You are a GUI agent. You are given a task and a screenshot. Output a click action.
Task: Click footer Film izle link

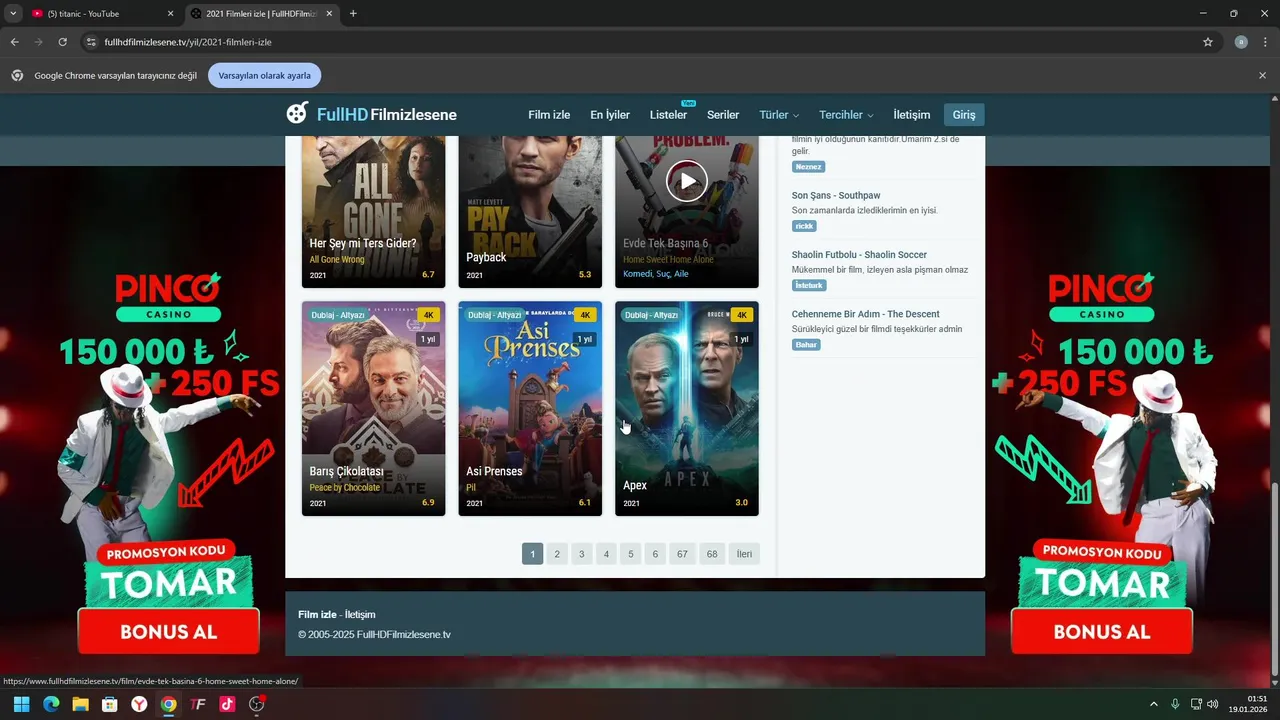[x=317, y=614]
